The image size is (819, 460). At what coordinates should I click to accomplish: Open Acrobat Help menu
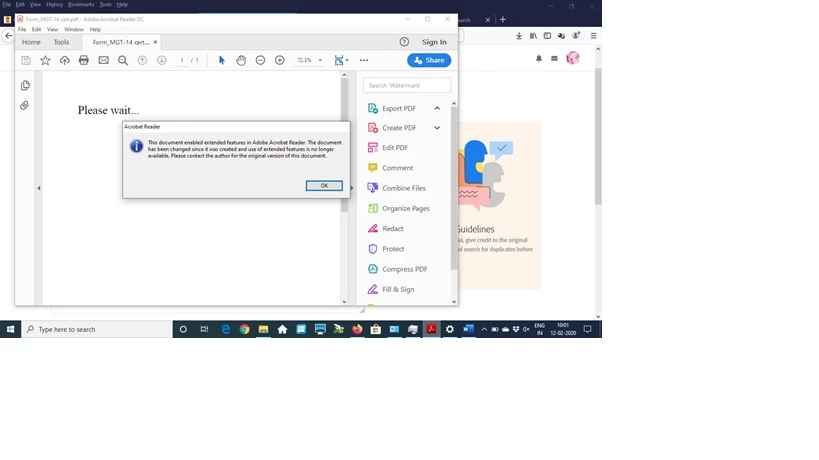[x=95, y=30]
